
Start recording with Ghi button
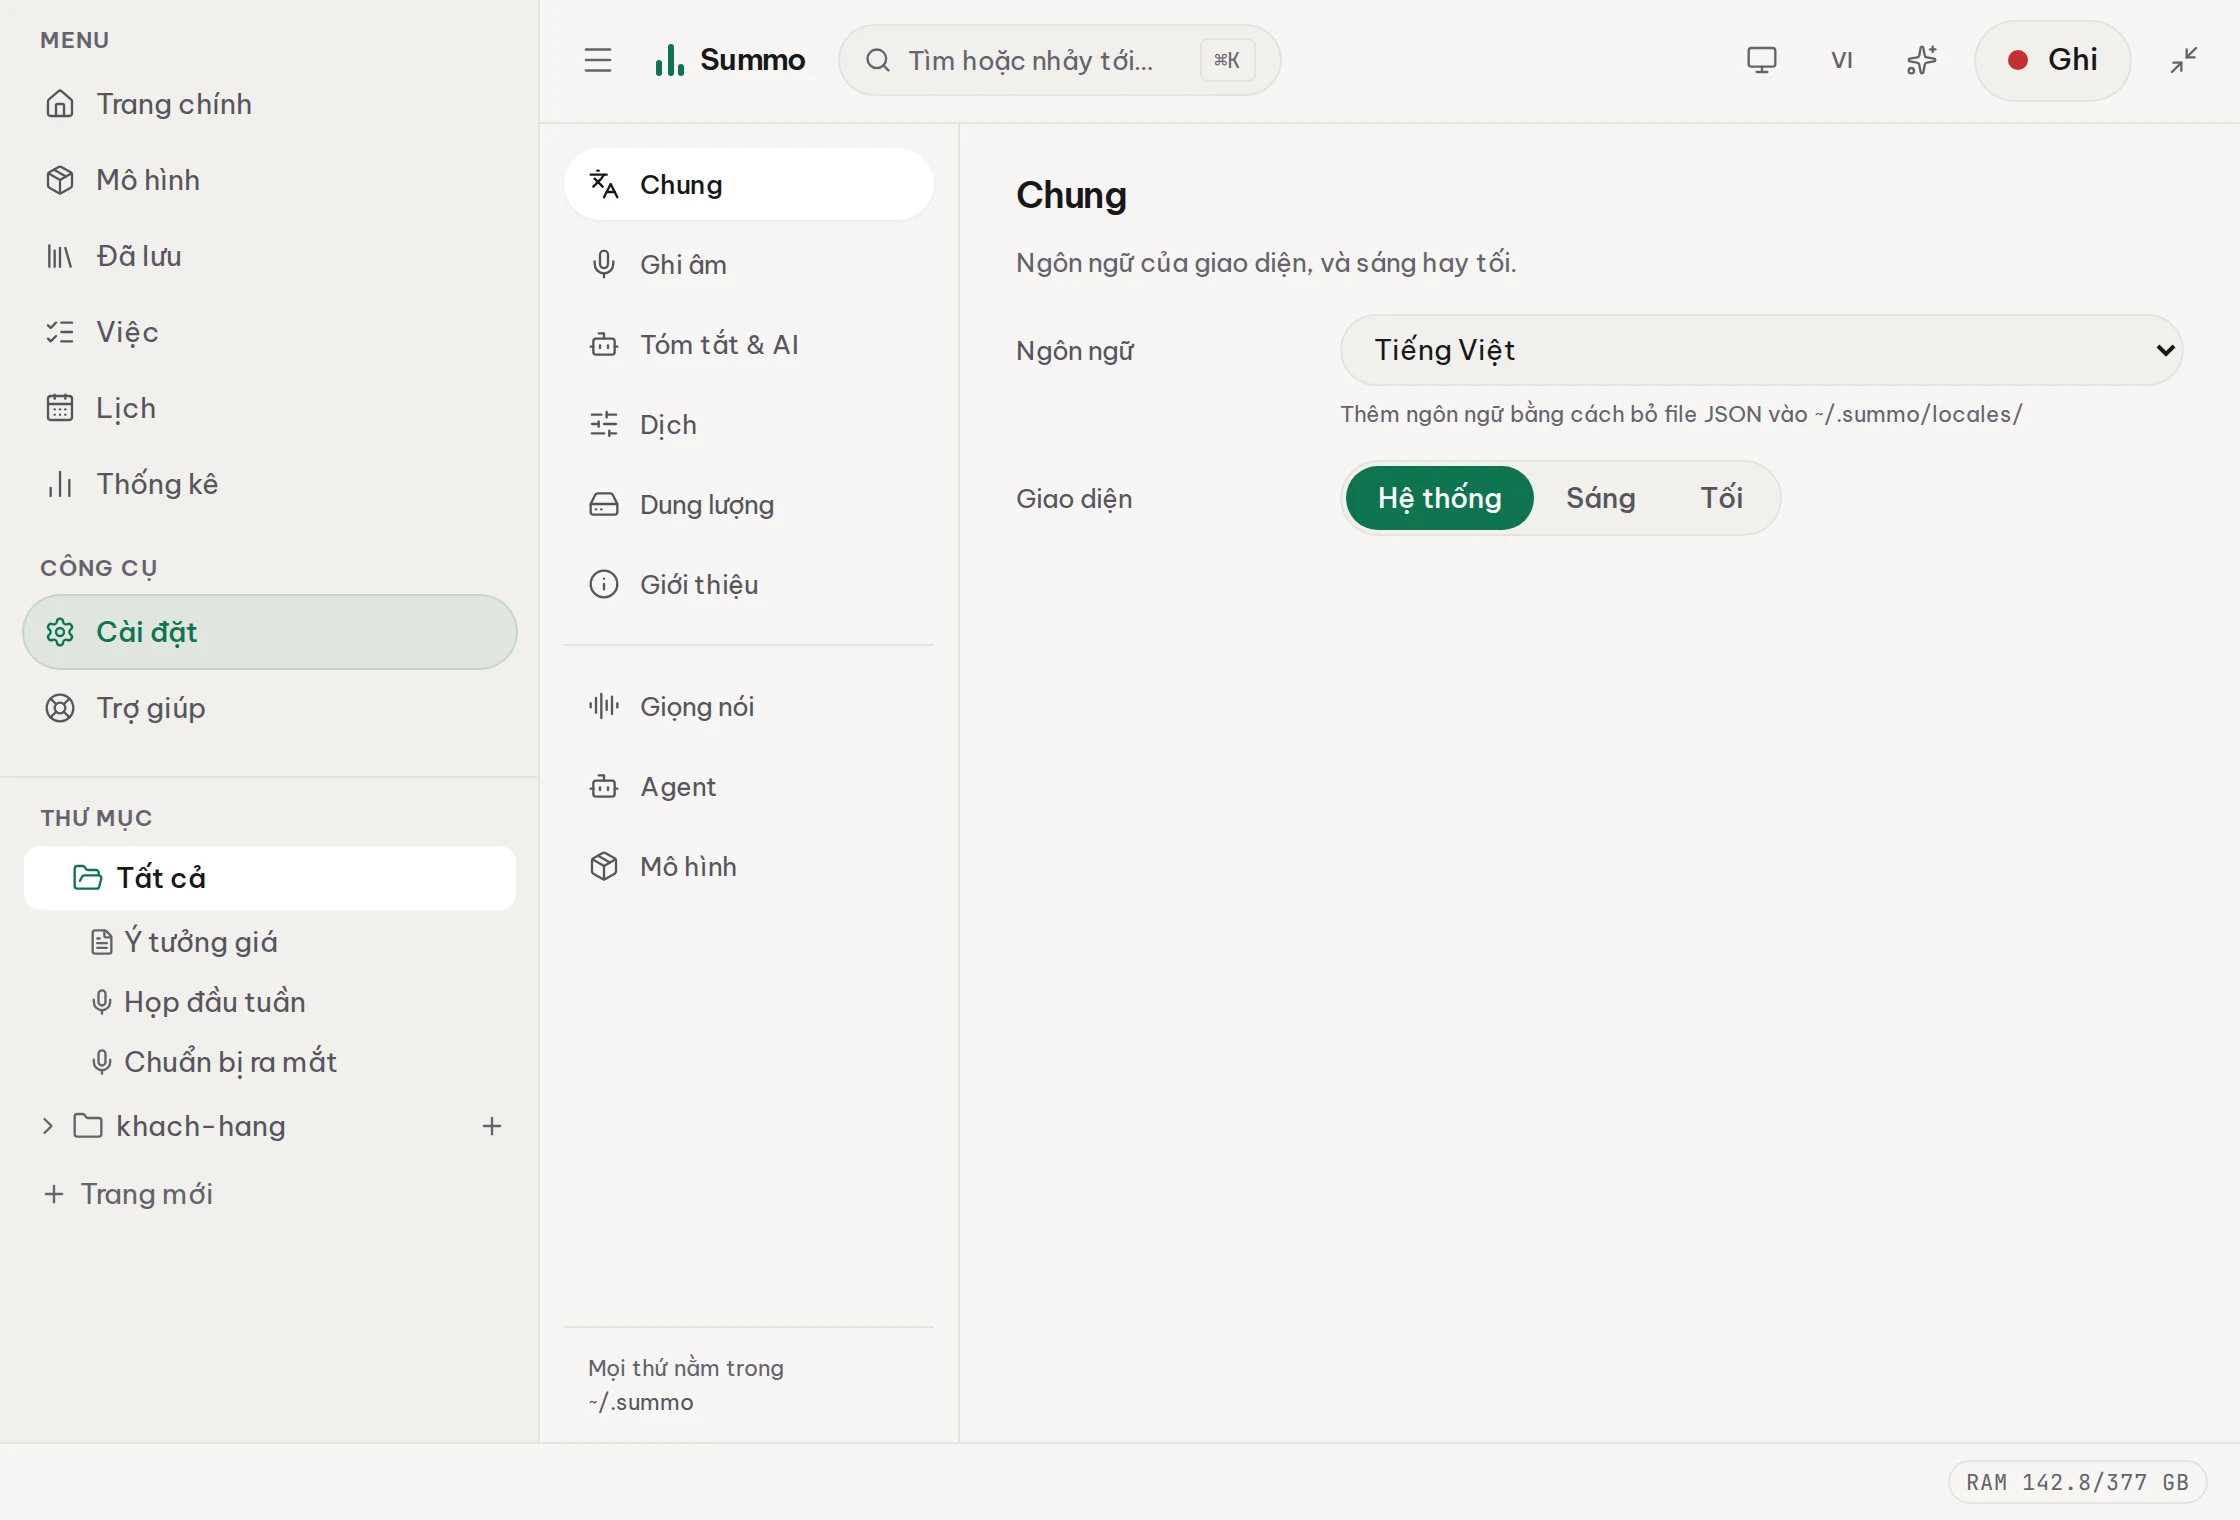[2052, 60]
